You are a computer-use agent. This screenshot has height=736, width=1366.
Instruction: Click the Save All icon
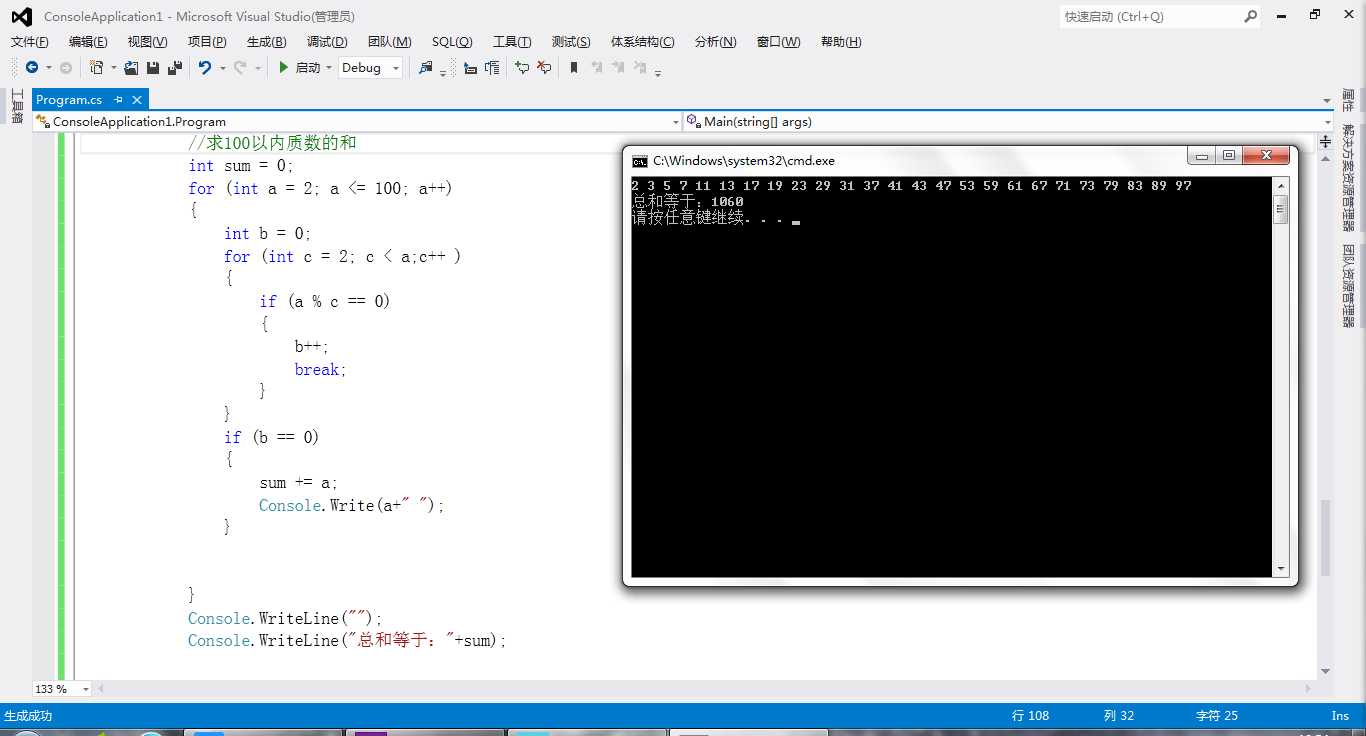[x=175, y=67]
